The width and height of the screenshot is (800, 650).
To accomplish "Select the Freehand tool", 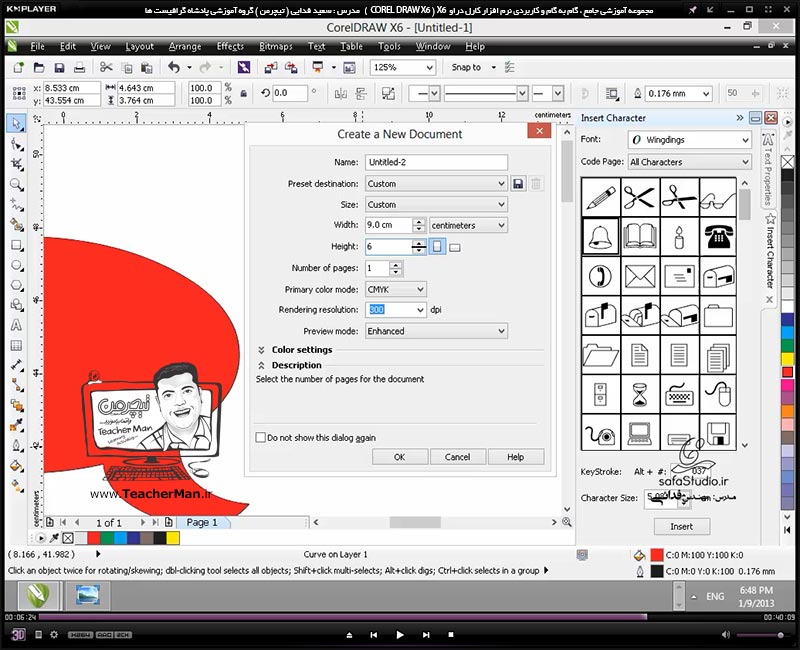I will click(16, 205).
